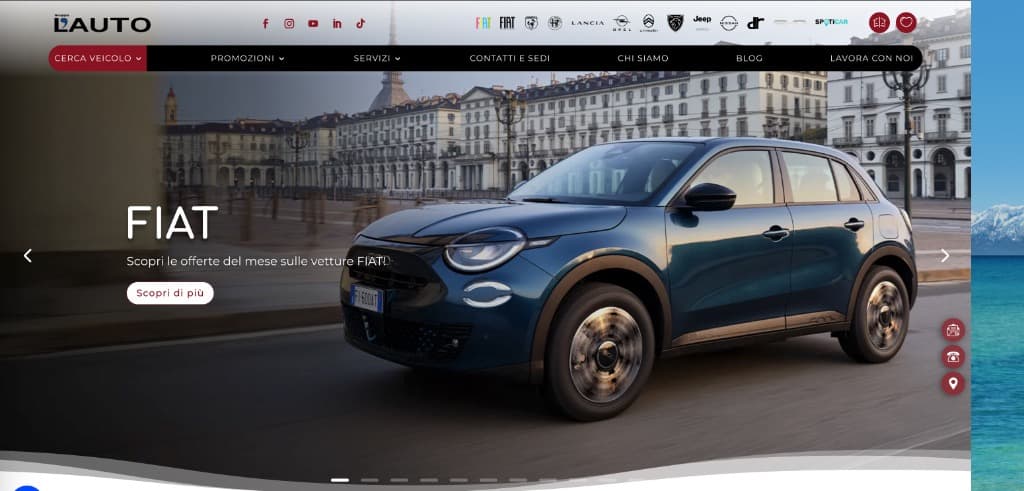
Task: Select the Abarth scorpion logo
Action: click(x=532, y=23)
